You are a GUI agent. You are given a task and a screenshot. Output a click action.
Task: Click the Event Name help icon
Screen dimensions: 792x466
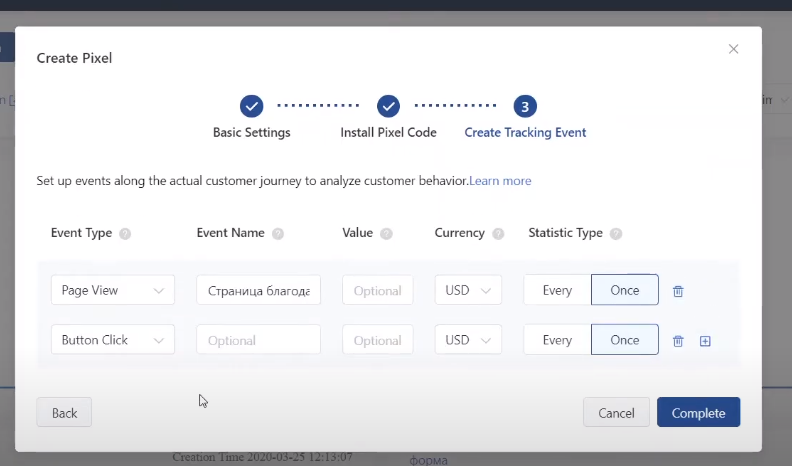(x=278, y=234)
